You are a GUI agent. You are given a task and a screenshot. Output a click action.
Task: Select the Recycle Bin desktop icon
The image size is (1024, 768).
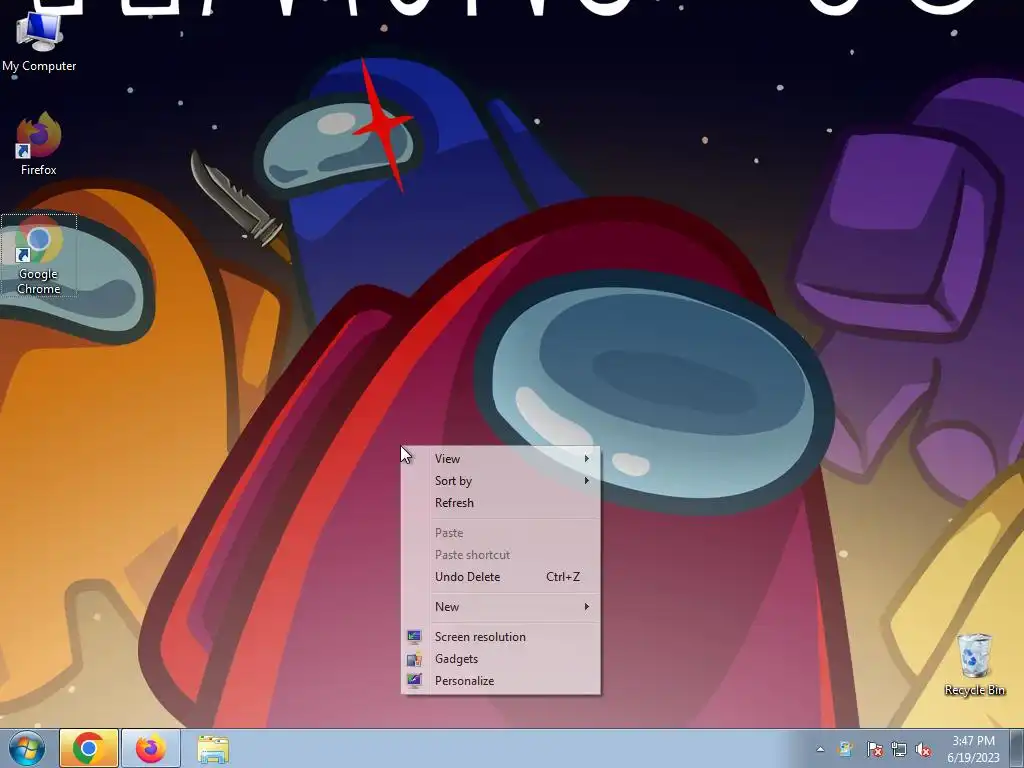(x=974, y=665)
